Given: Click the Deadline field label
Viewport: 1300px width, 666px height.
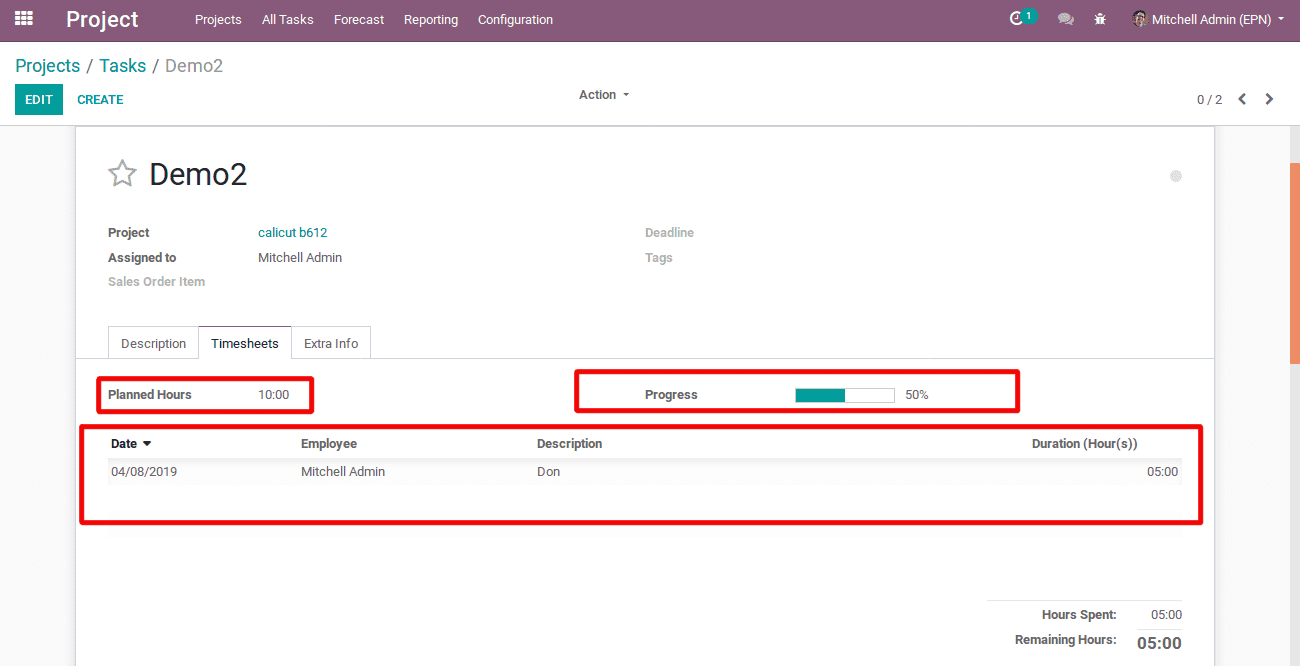Looking at the screenshot, I should coord(669,233).
